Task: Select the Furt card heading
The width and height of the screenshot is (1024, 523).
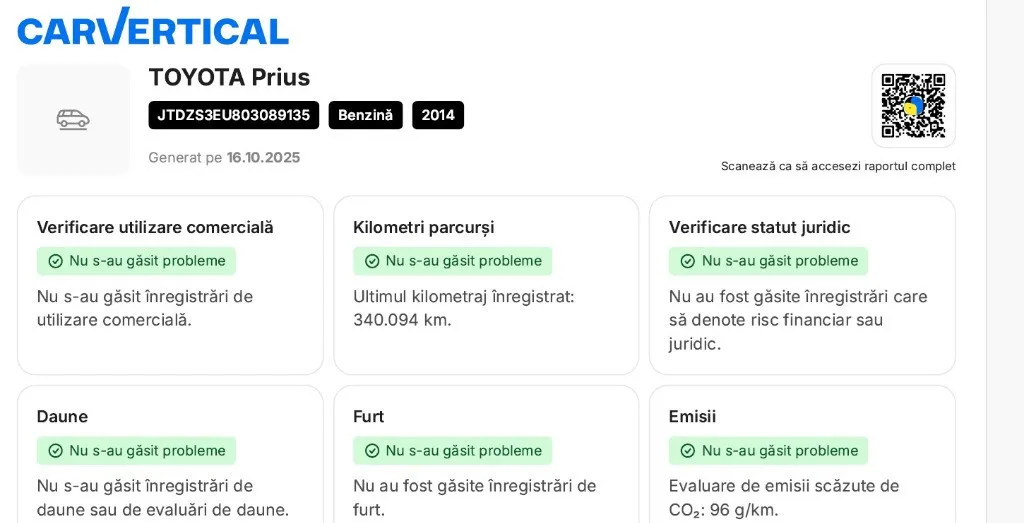Action: point(368,416)
